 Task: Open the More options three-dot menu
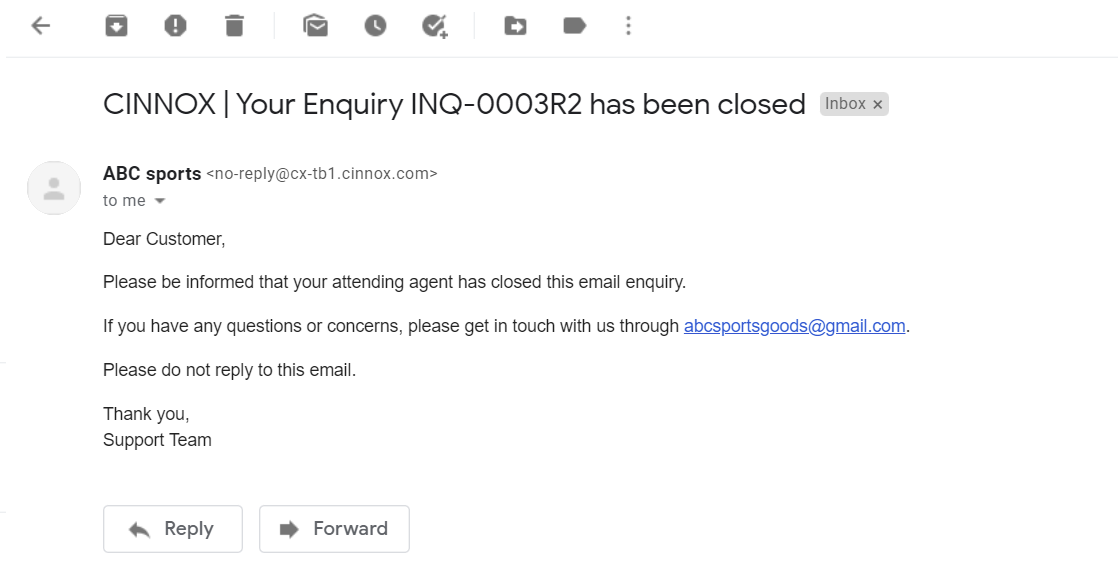point(628,26)
